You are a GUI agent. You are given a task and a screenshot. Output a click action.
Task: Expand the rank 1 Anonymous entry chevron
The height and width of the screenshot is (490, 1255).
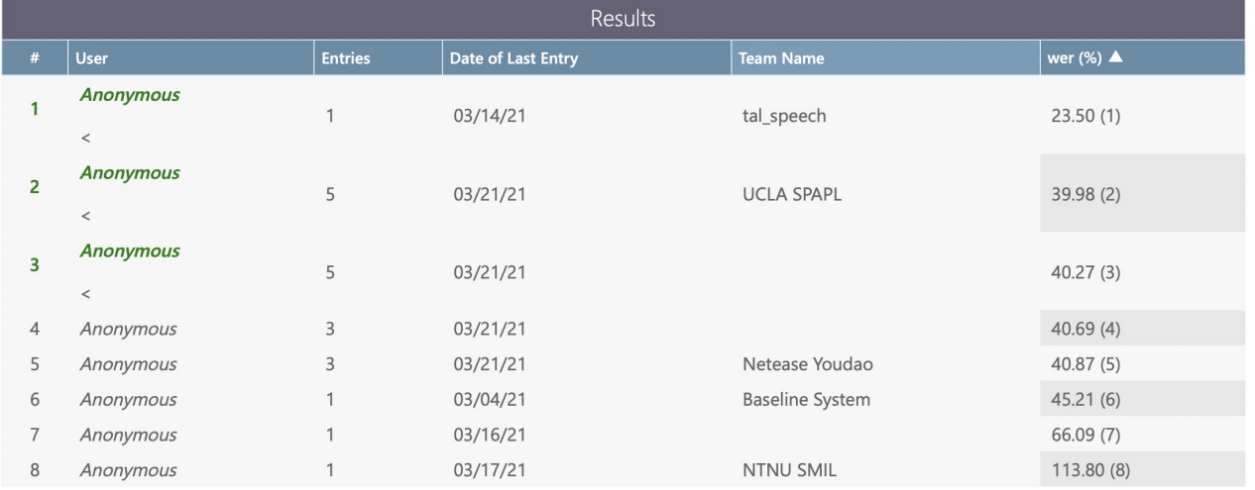(86, 139)
